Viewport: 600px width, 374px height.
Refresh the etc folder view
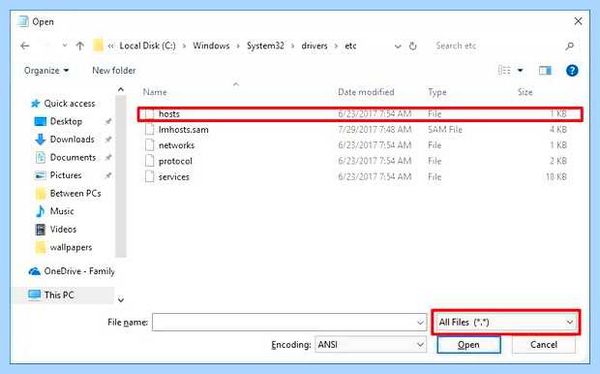(x=412, y=46)
